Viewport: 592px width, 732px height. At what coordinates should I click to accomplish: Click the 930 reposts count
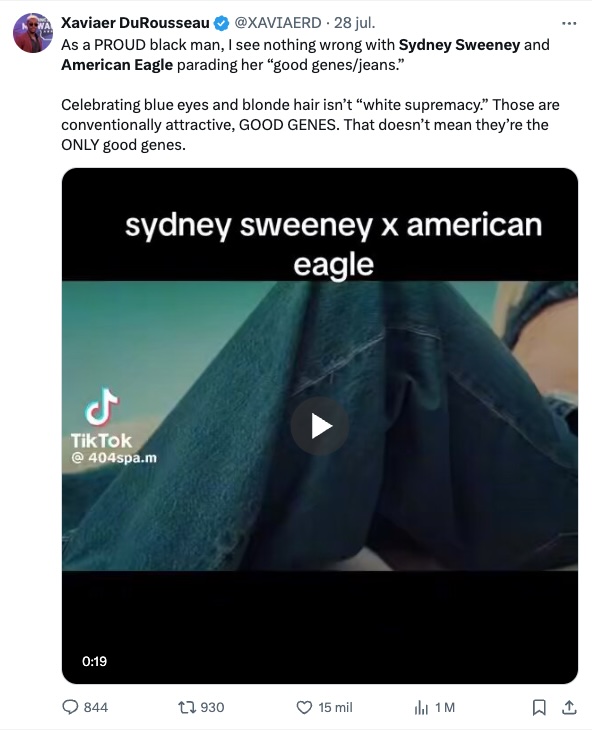point(212,707)
